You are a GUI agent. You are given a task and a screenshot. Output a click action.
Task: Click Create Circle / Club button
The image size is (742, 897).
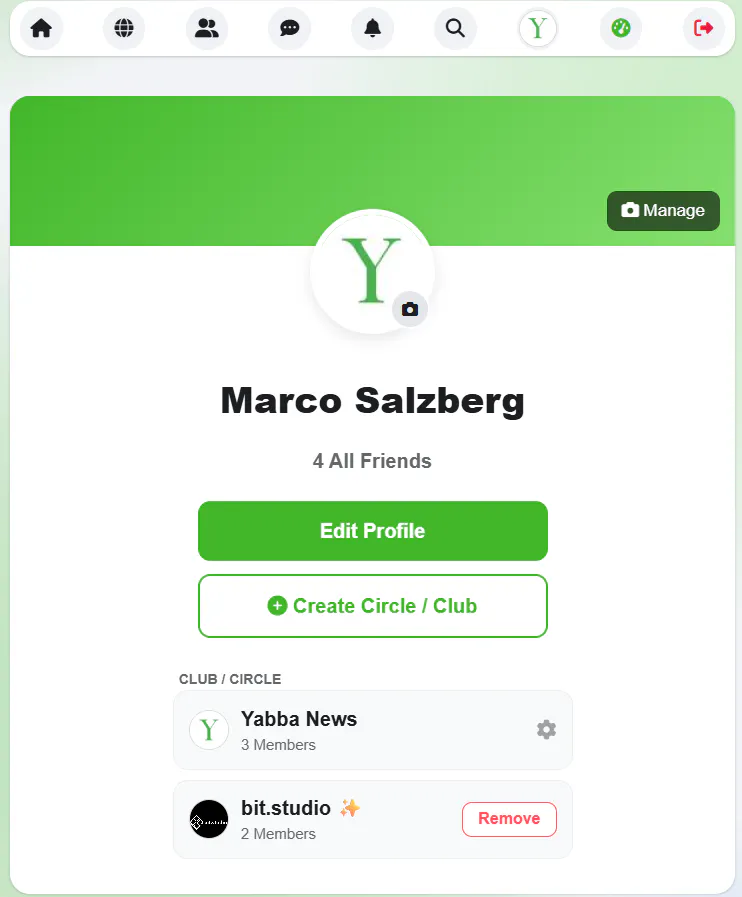coord(372,606)
